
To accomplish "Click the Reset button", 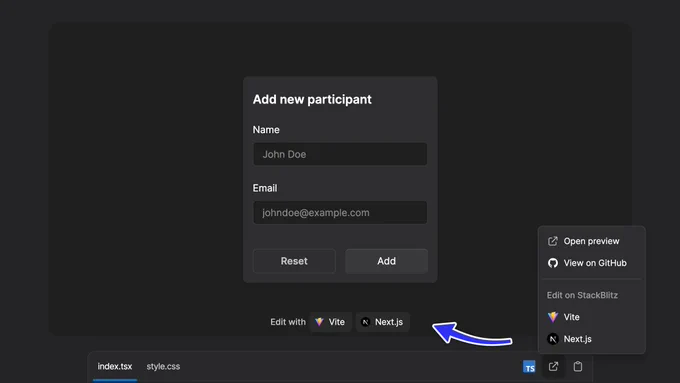I will click(294, 261).
